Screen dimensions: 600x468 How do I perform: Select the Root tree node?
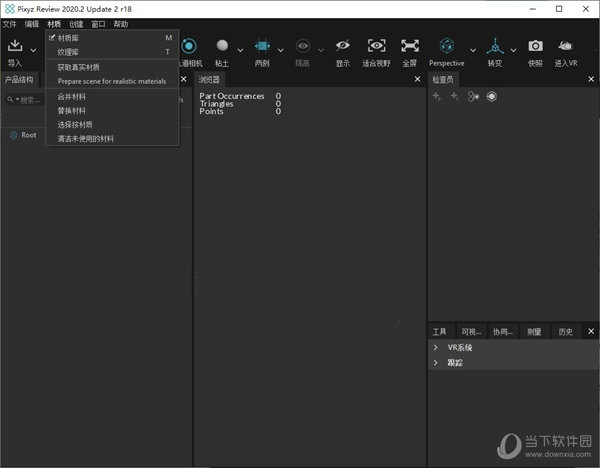29,135
